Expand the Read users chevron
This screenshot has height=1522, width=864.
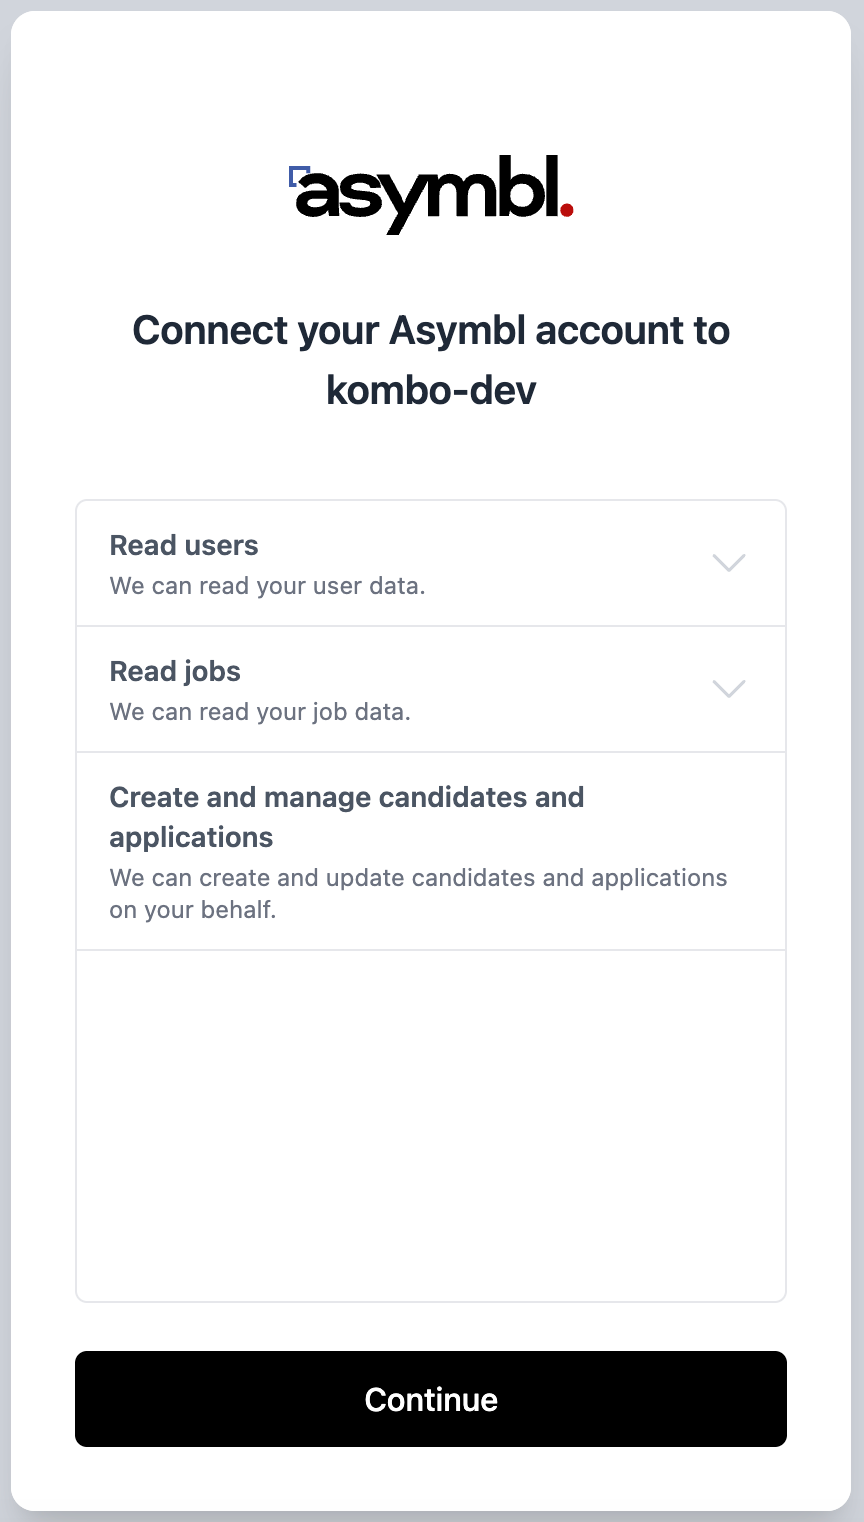(x=728, y=563)
